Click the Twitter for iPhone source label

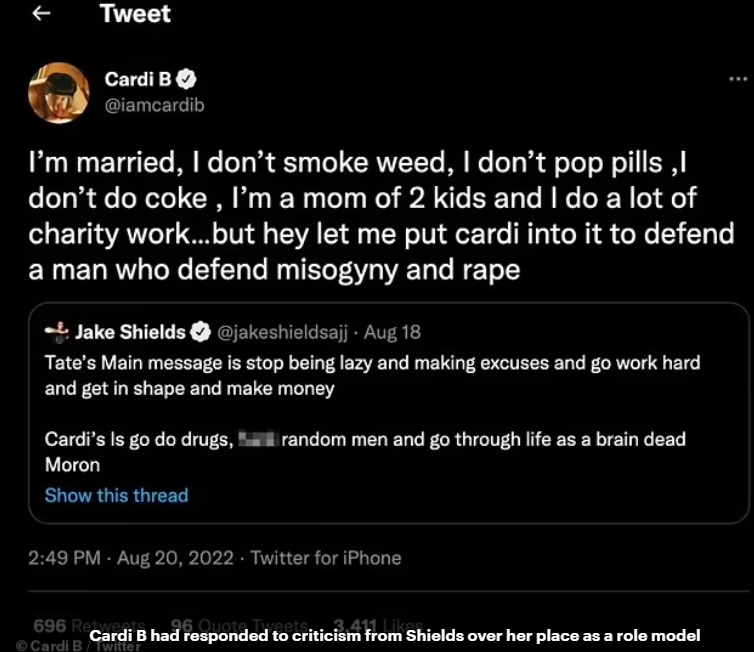(326, 558)
